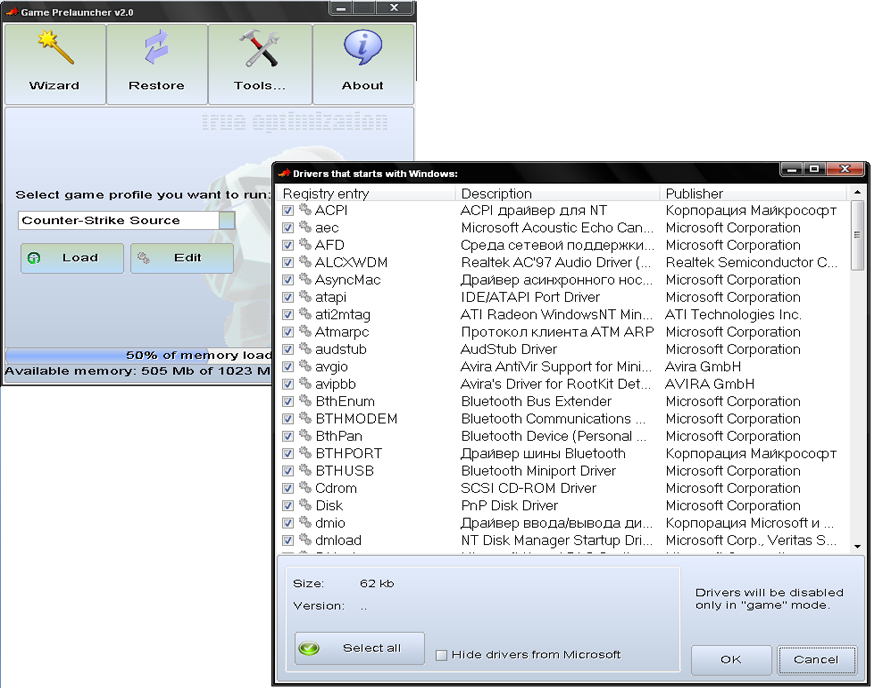Click the gear icon beside Atmarpc
The width and height of the screenshot is (873, 690).
tap(305, 331)
